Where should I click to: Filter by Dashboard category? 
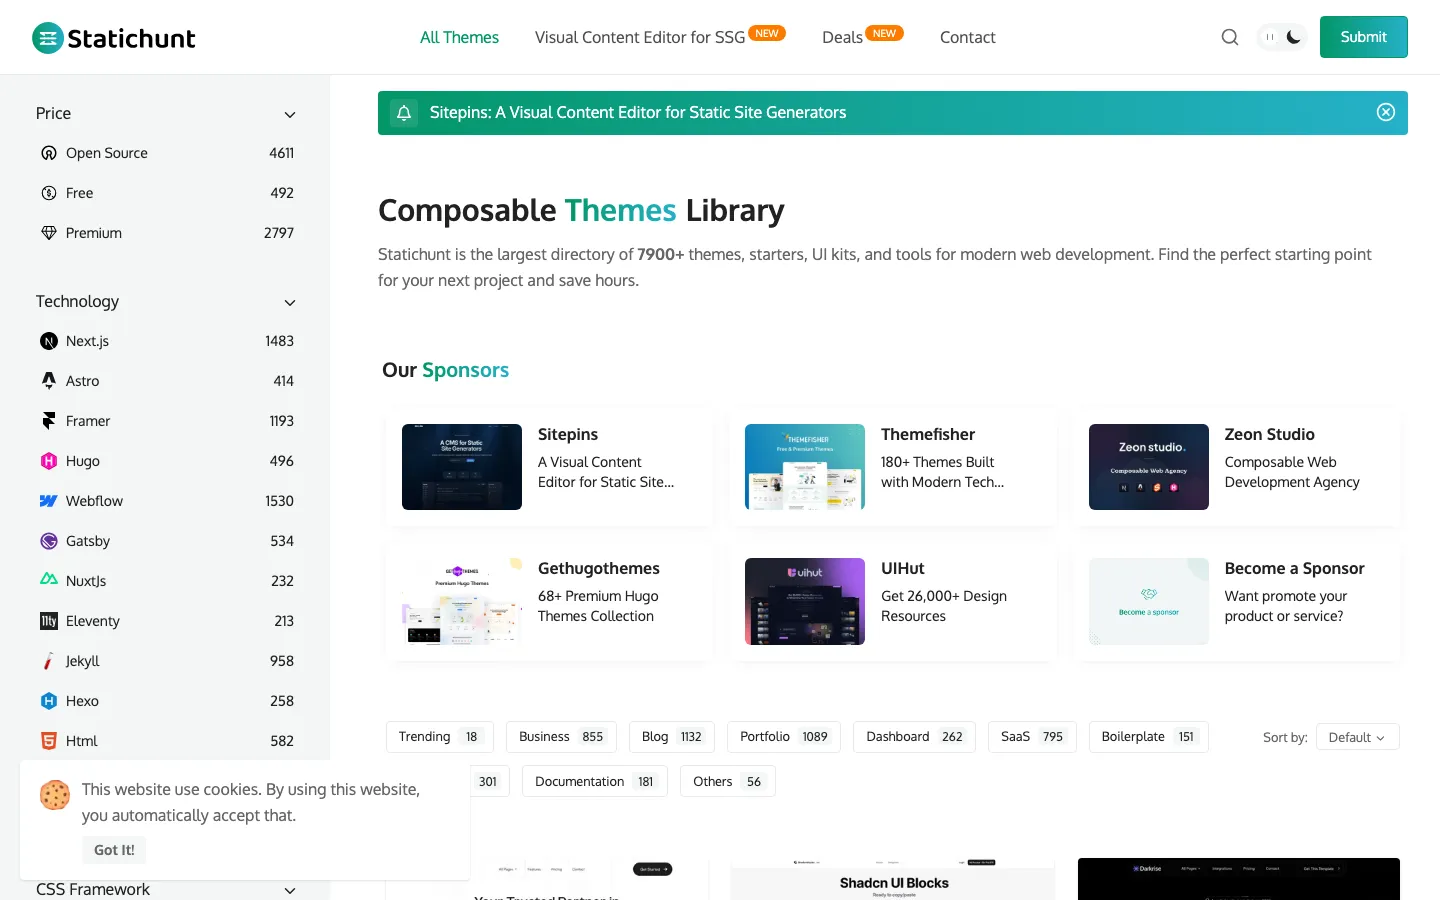(x=914, y=737)
